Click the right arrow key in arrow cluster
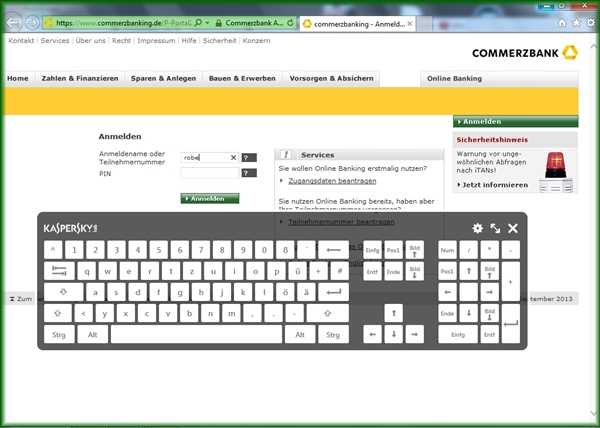The height and width of the screenshot is (428, 600). point(414,335)
